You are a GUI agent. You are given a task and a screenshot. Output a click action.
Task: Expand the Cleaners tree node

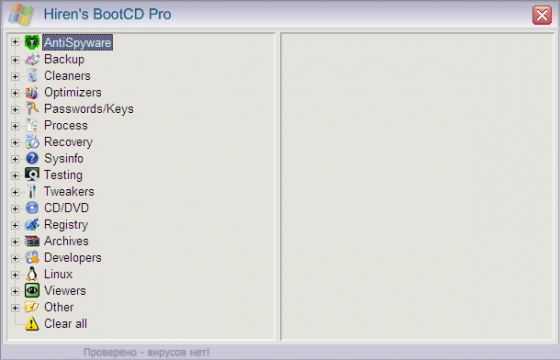pyautogui.click(x=15, y=76)
